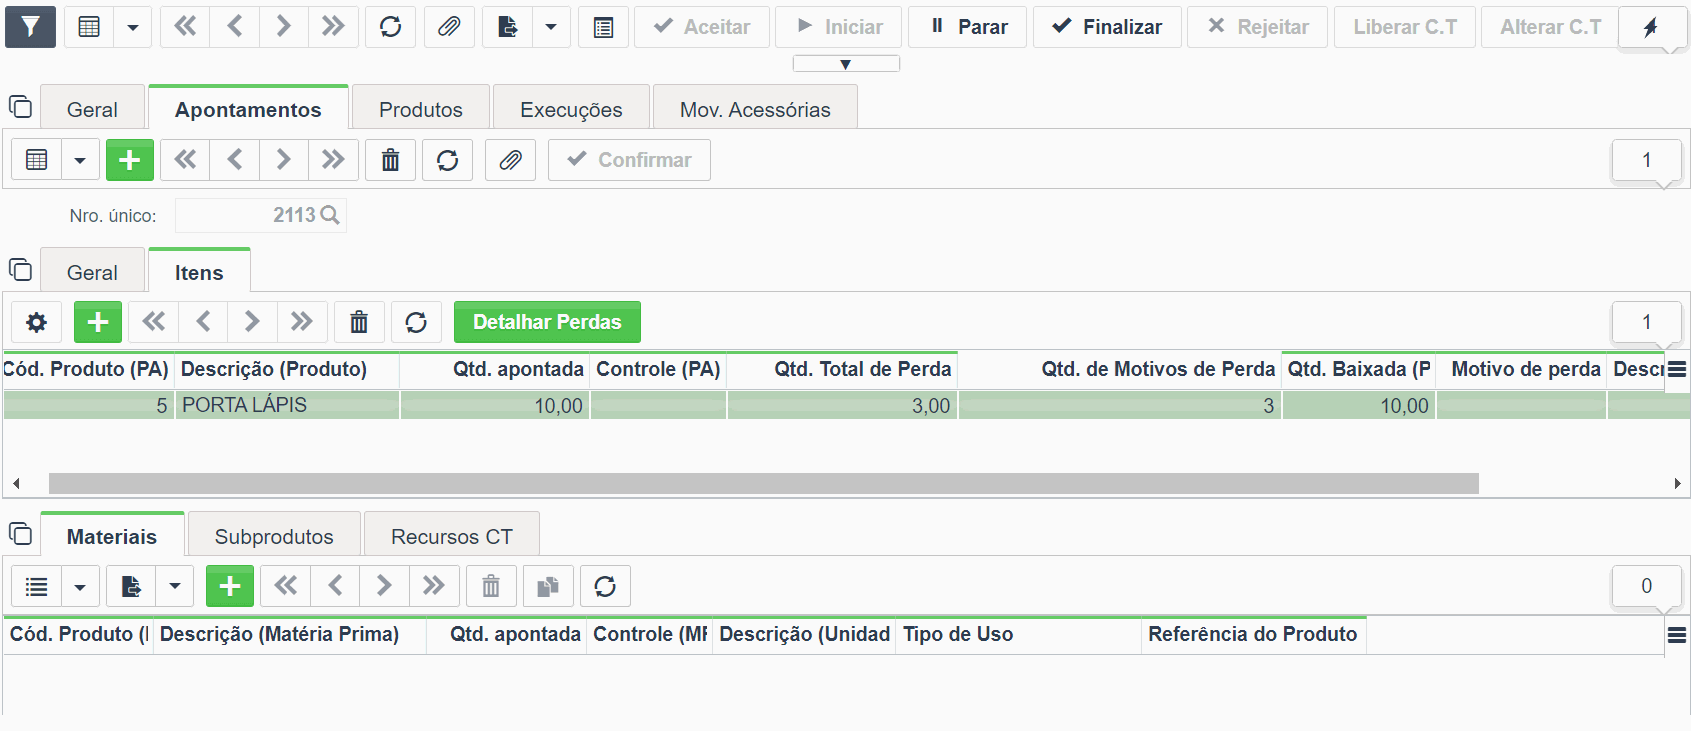This screenshot has height=731, width=1691.
Task: Refresh the Itens grid
Action: pos(416,322)
